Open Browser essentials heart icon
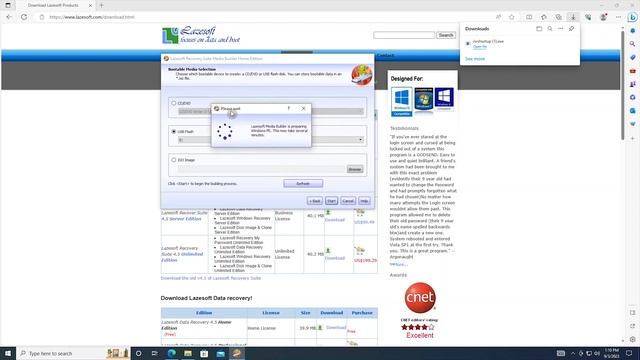The image size is (640, 360). click(588, 17)
